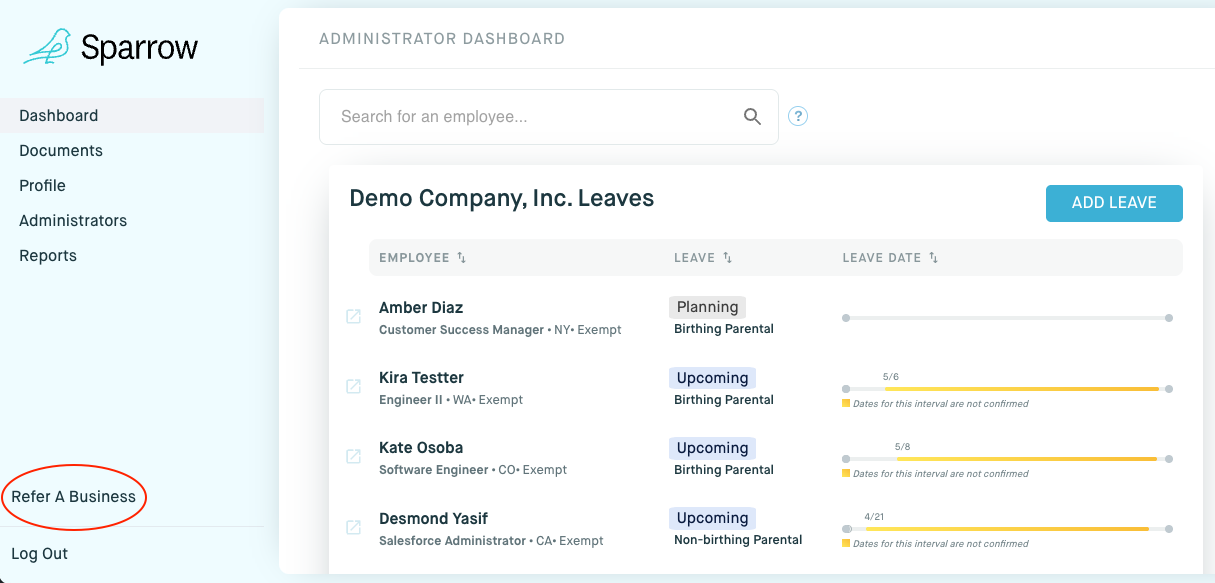Focus the employee search input field

530,117
